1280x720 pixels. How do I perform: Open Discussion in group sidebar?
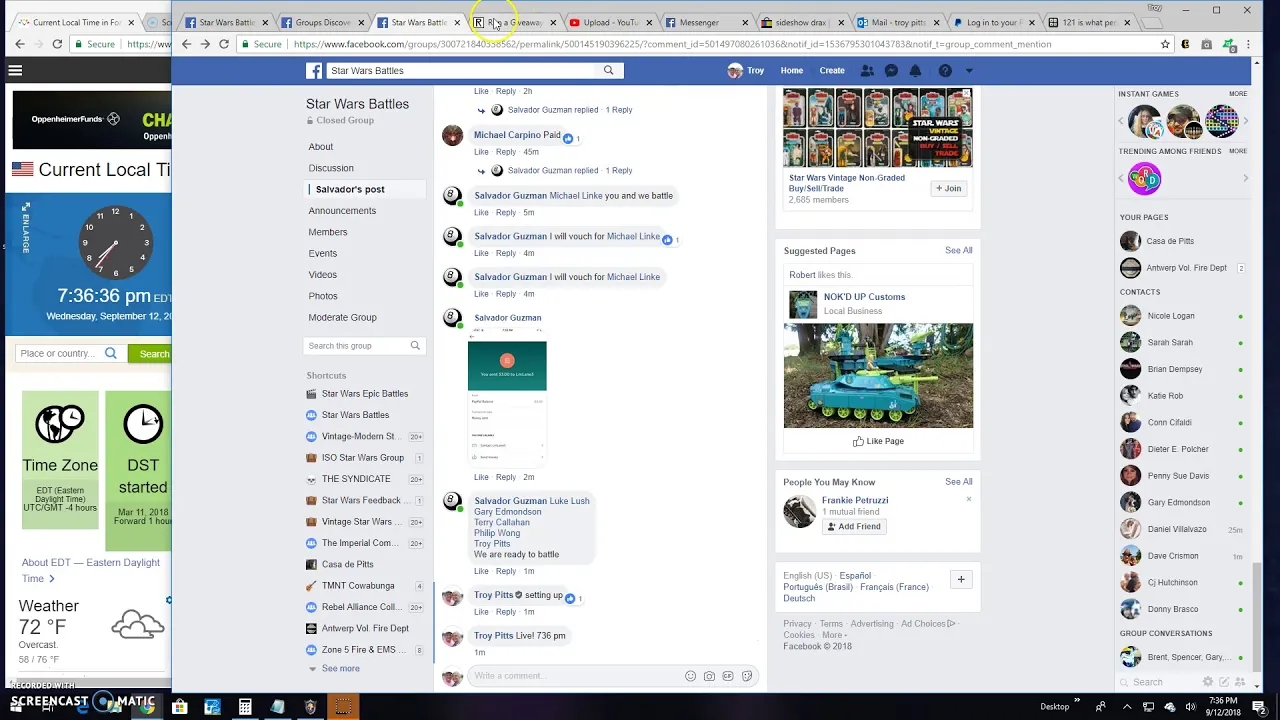pos(331,168)
